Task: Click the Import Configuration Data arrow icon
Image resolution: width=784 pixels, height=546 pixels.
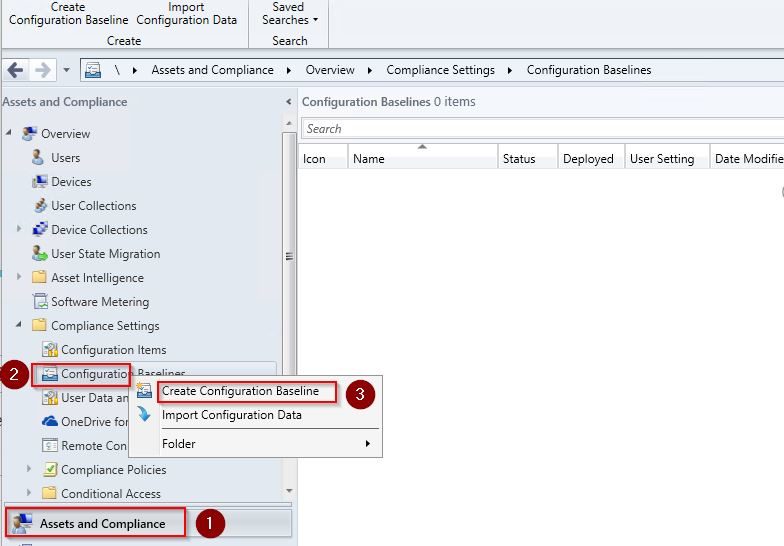Action: click(x=144, y=414)
